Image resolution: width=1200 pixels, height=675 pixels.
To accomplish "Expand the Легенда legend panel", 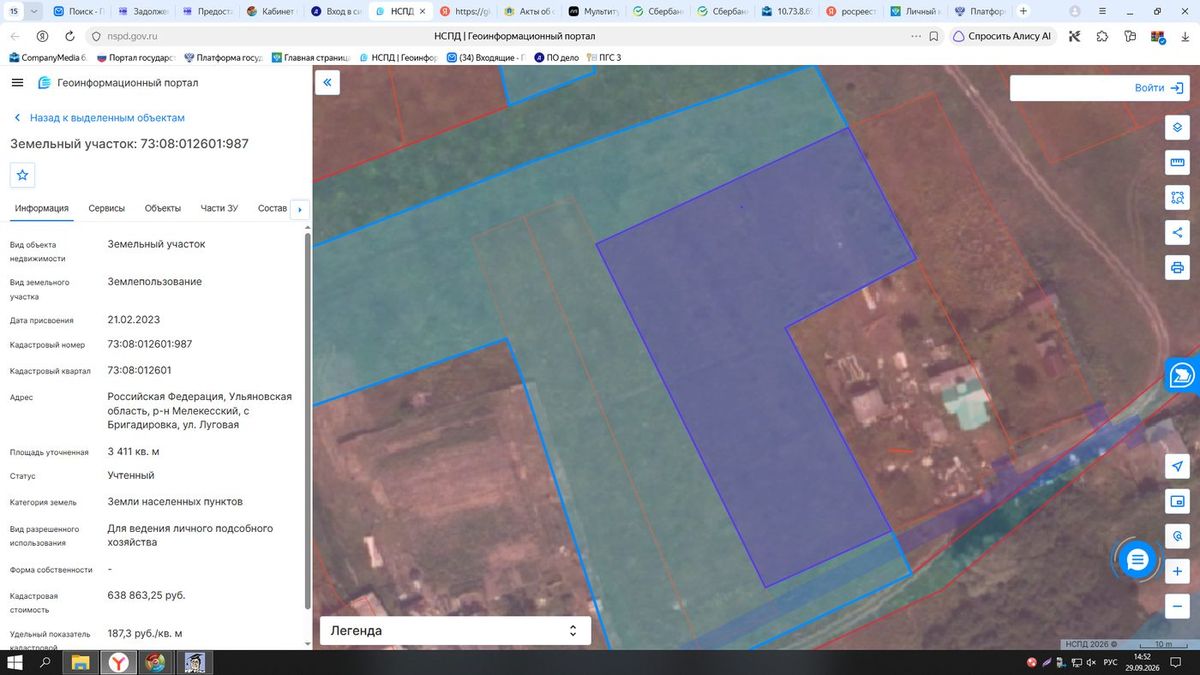I will (x=455, y=631).
